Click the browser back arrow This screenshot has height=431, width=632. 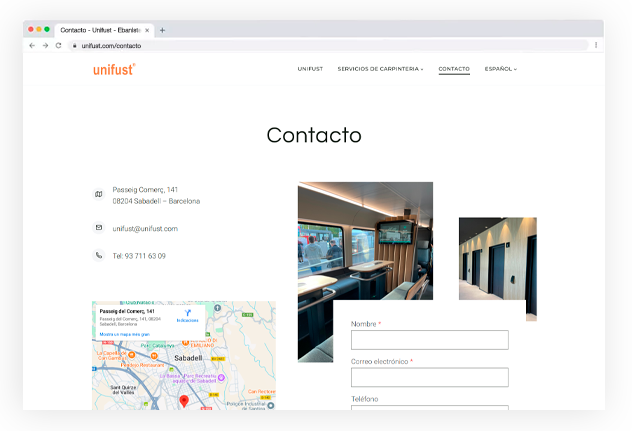coord(32,46)
